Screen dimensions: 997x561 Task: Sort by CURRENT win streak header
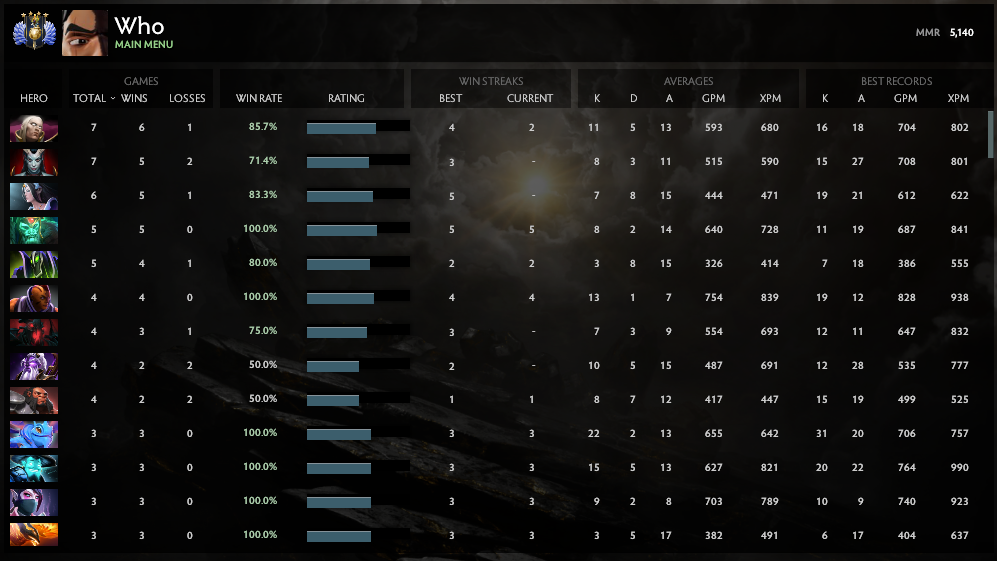[530, 98]
